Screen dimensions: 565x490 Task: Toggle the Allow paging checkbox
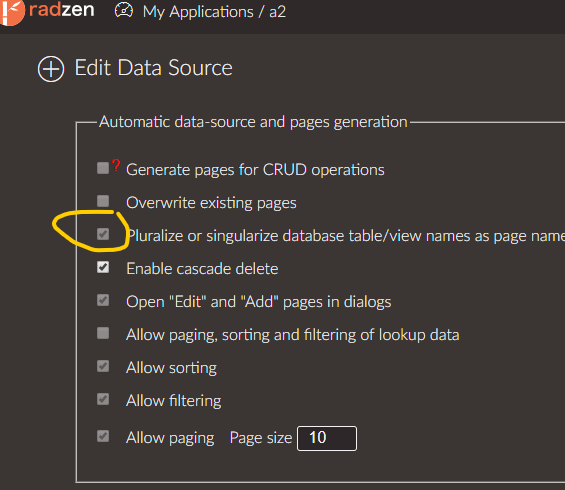pyautogui.click(x=103, y=436)
